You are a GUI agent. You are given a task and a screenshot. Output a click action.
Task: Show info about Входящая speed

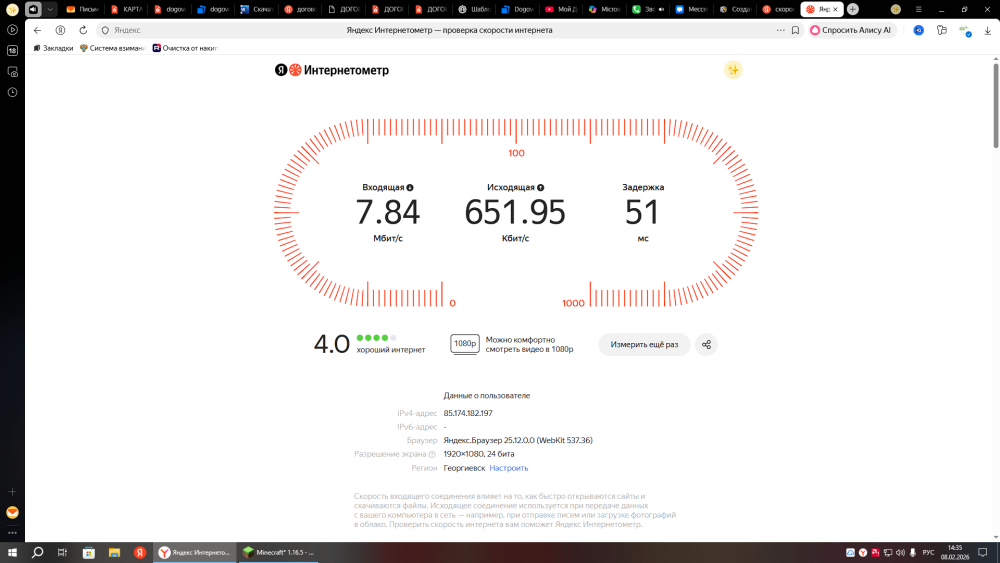click(410, 187)
